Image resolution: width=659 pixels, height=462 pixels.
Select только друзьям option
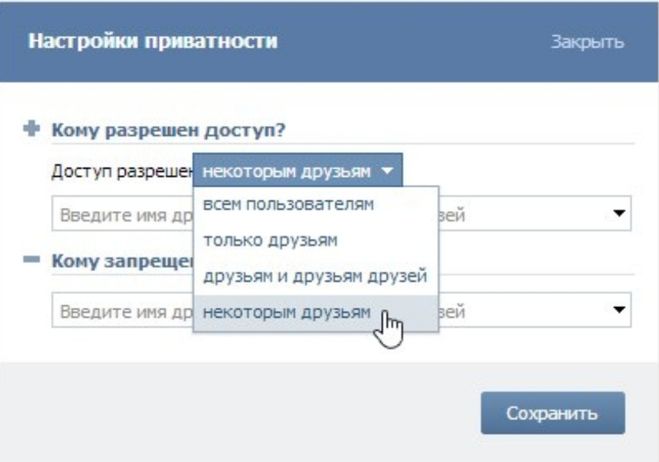point(270,240)
